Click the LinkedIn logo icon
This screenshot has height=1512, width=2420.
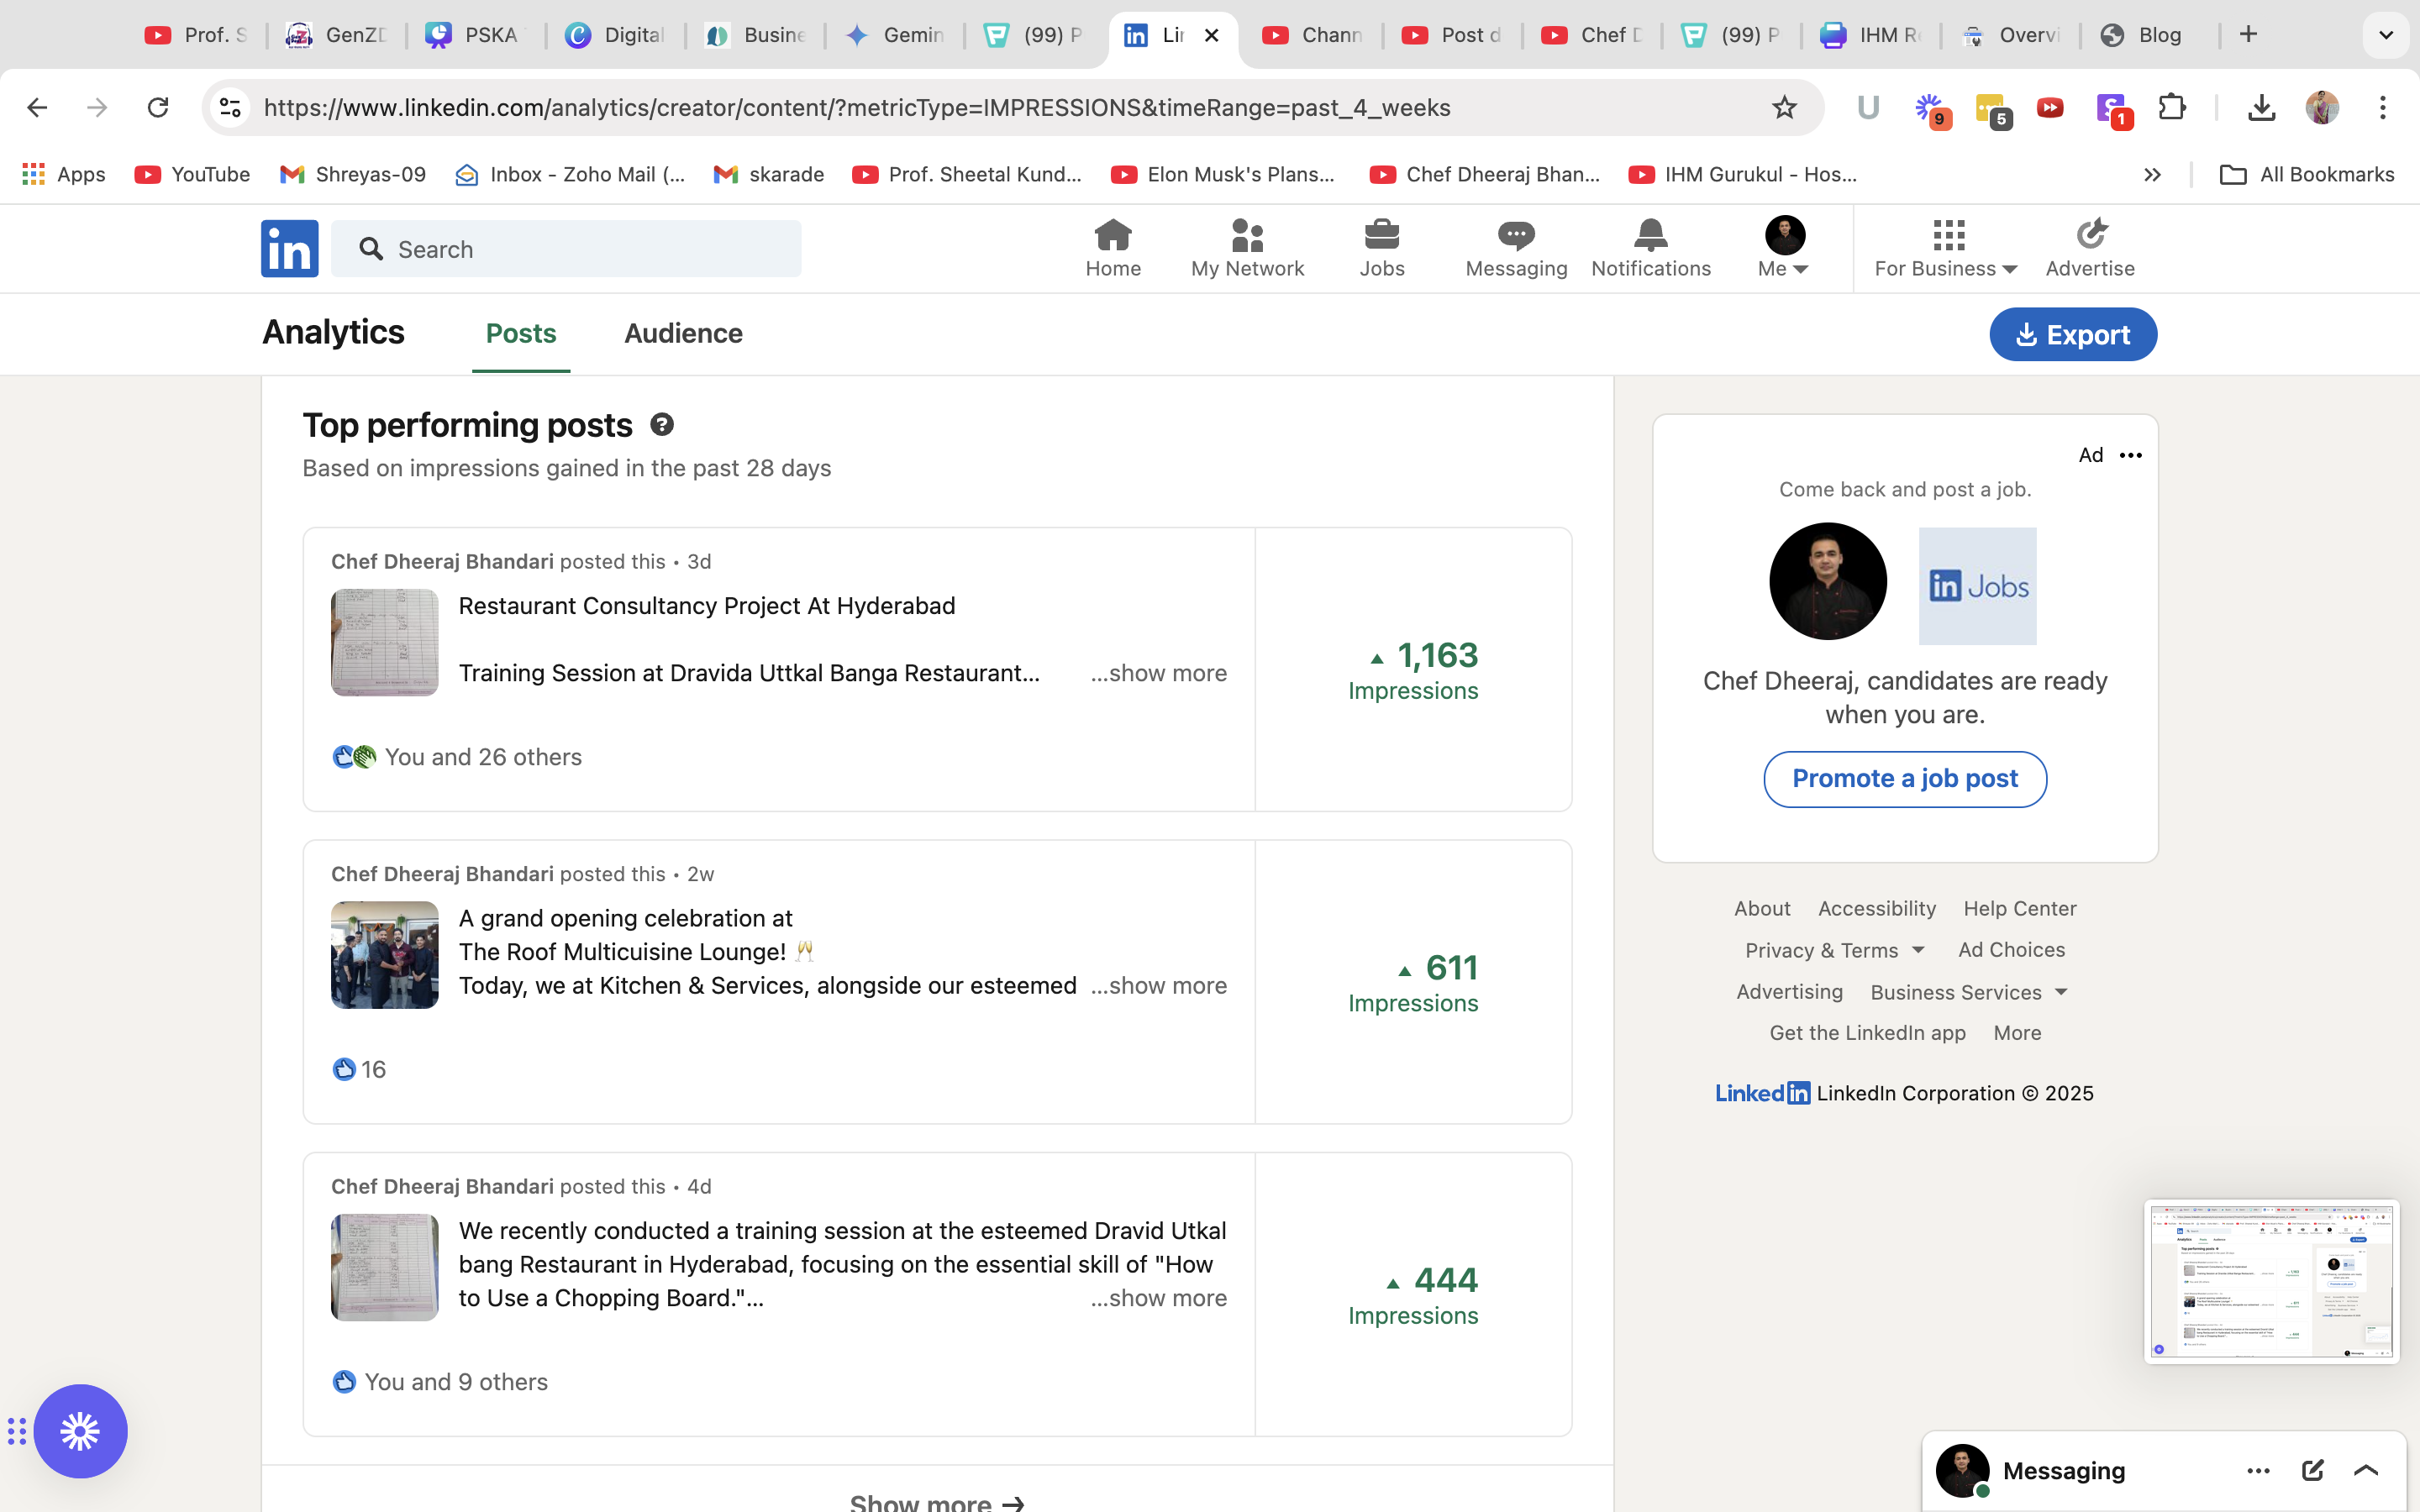(x=290, y=248)
